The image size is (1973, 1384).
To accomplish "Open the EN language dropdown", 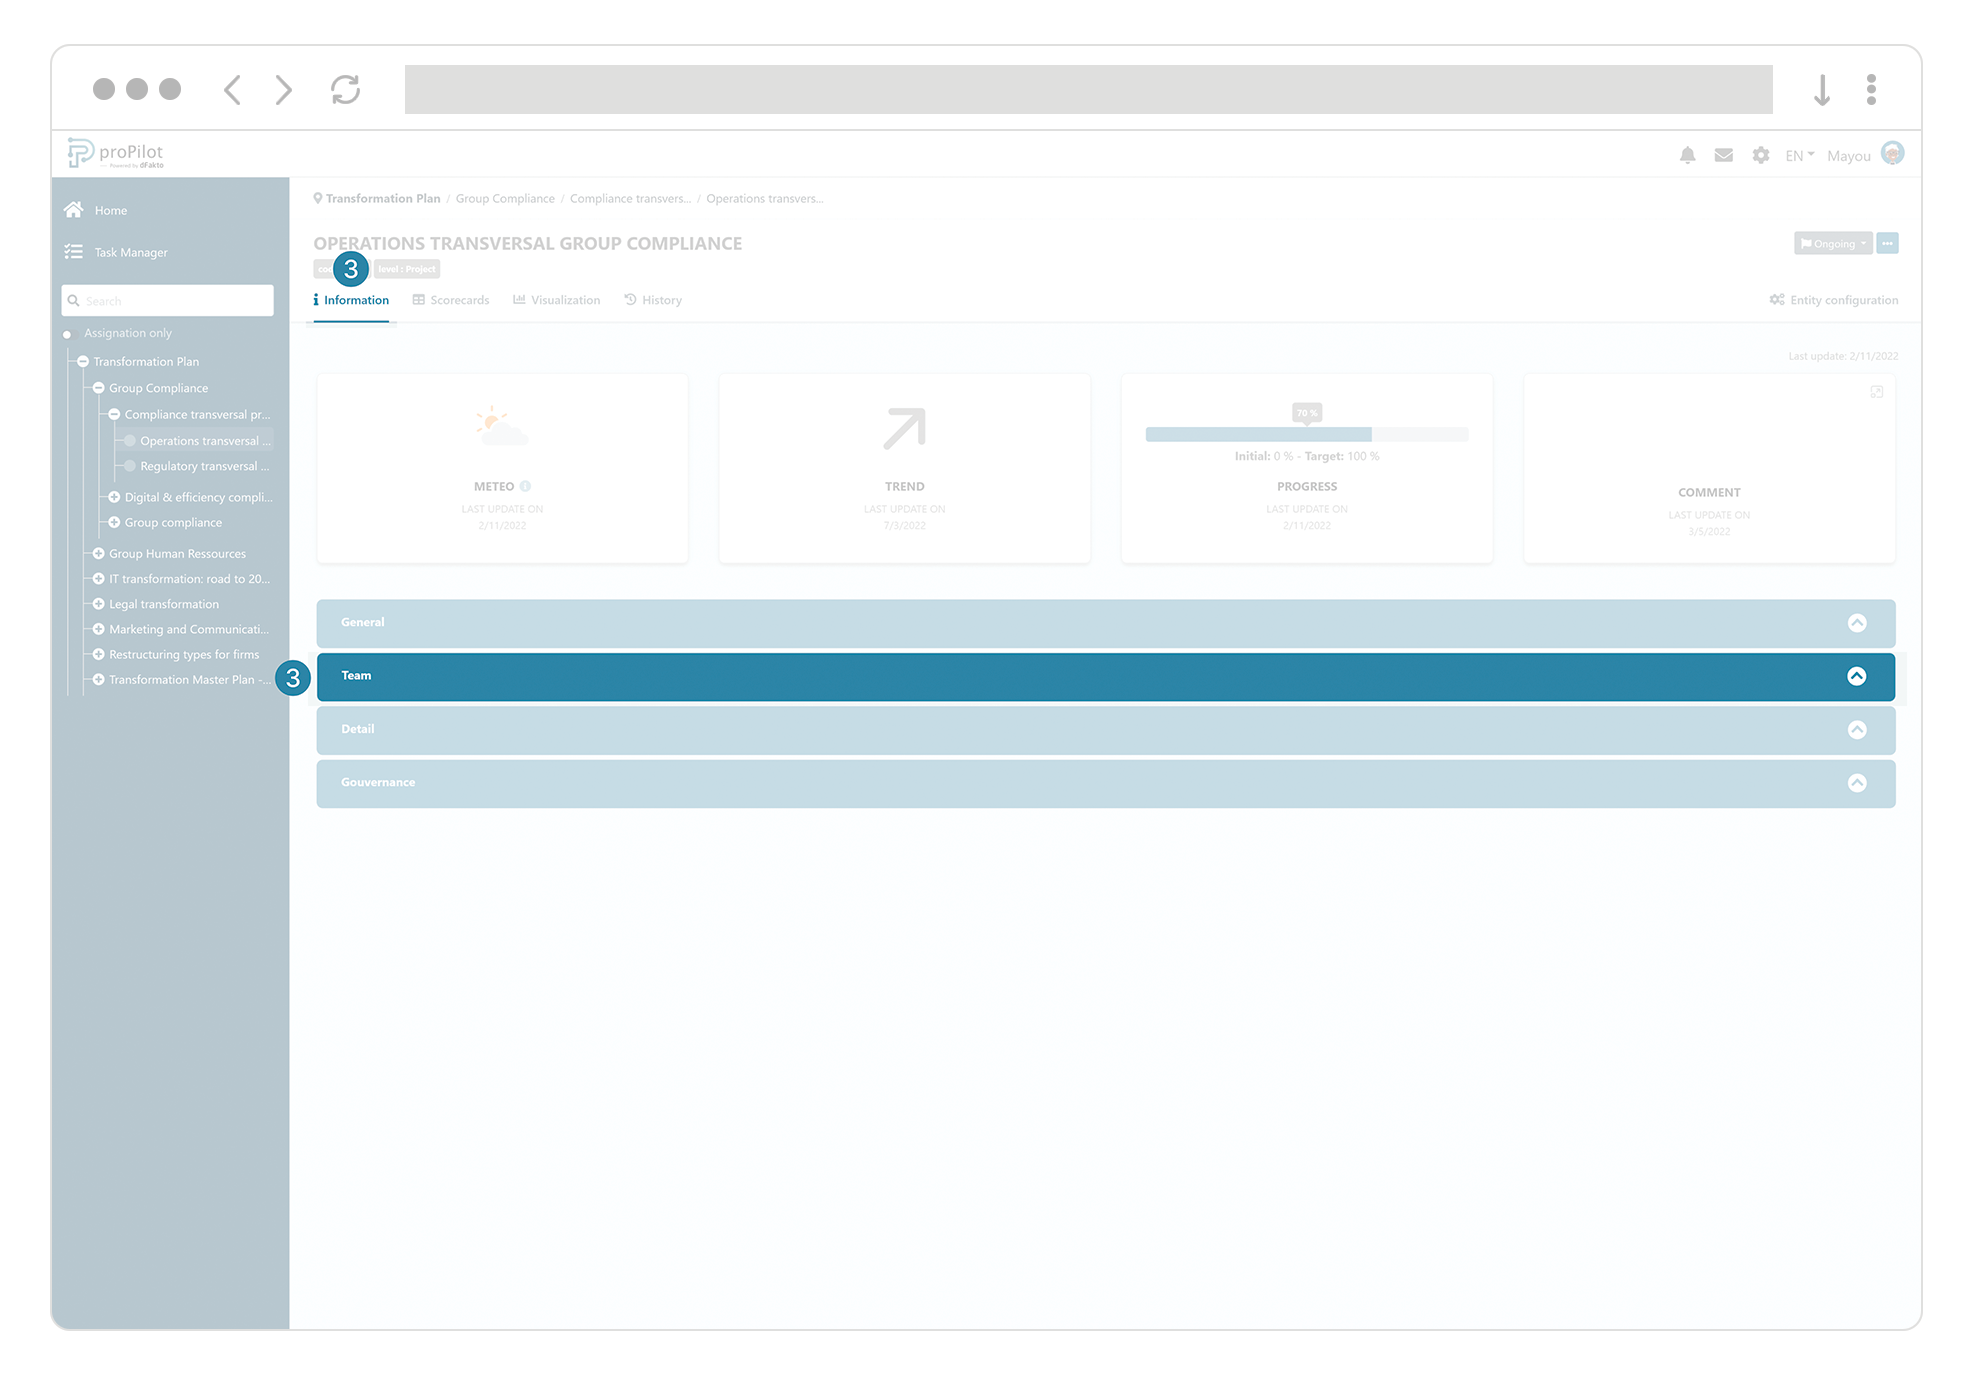I will [x=1797, y=155].
